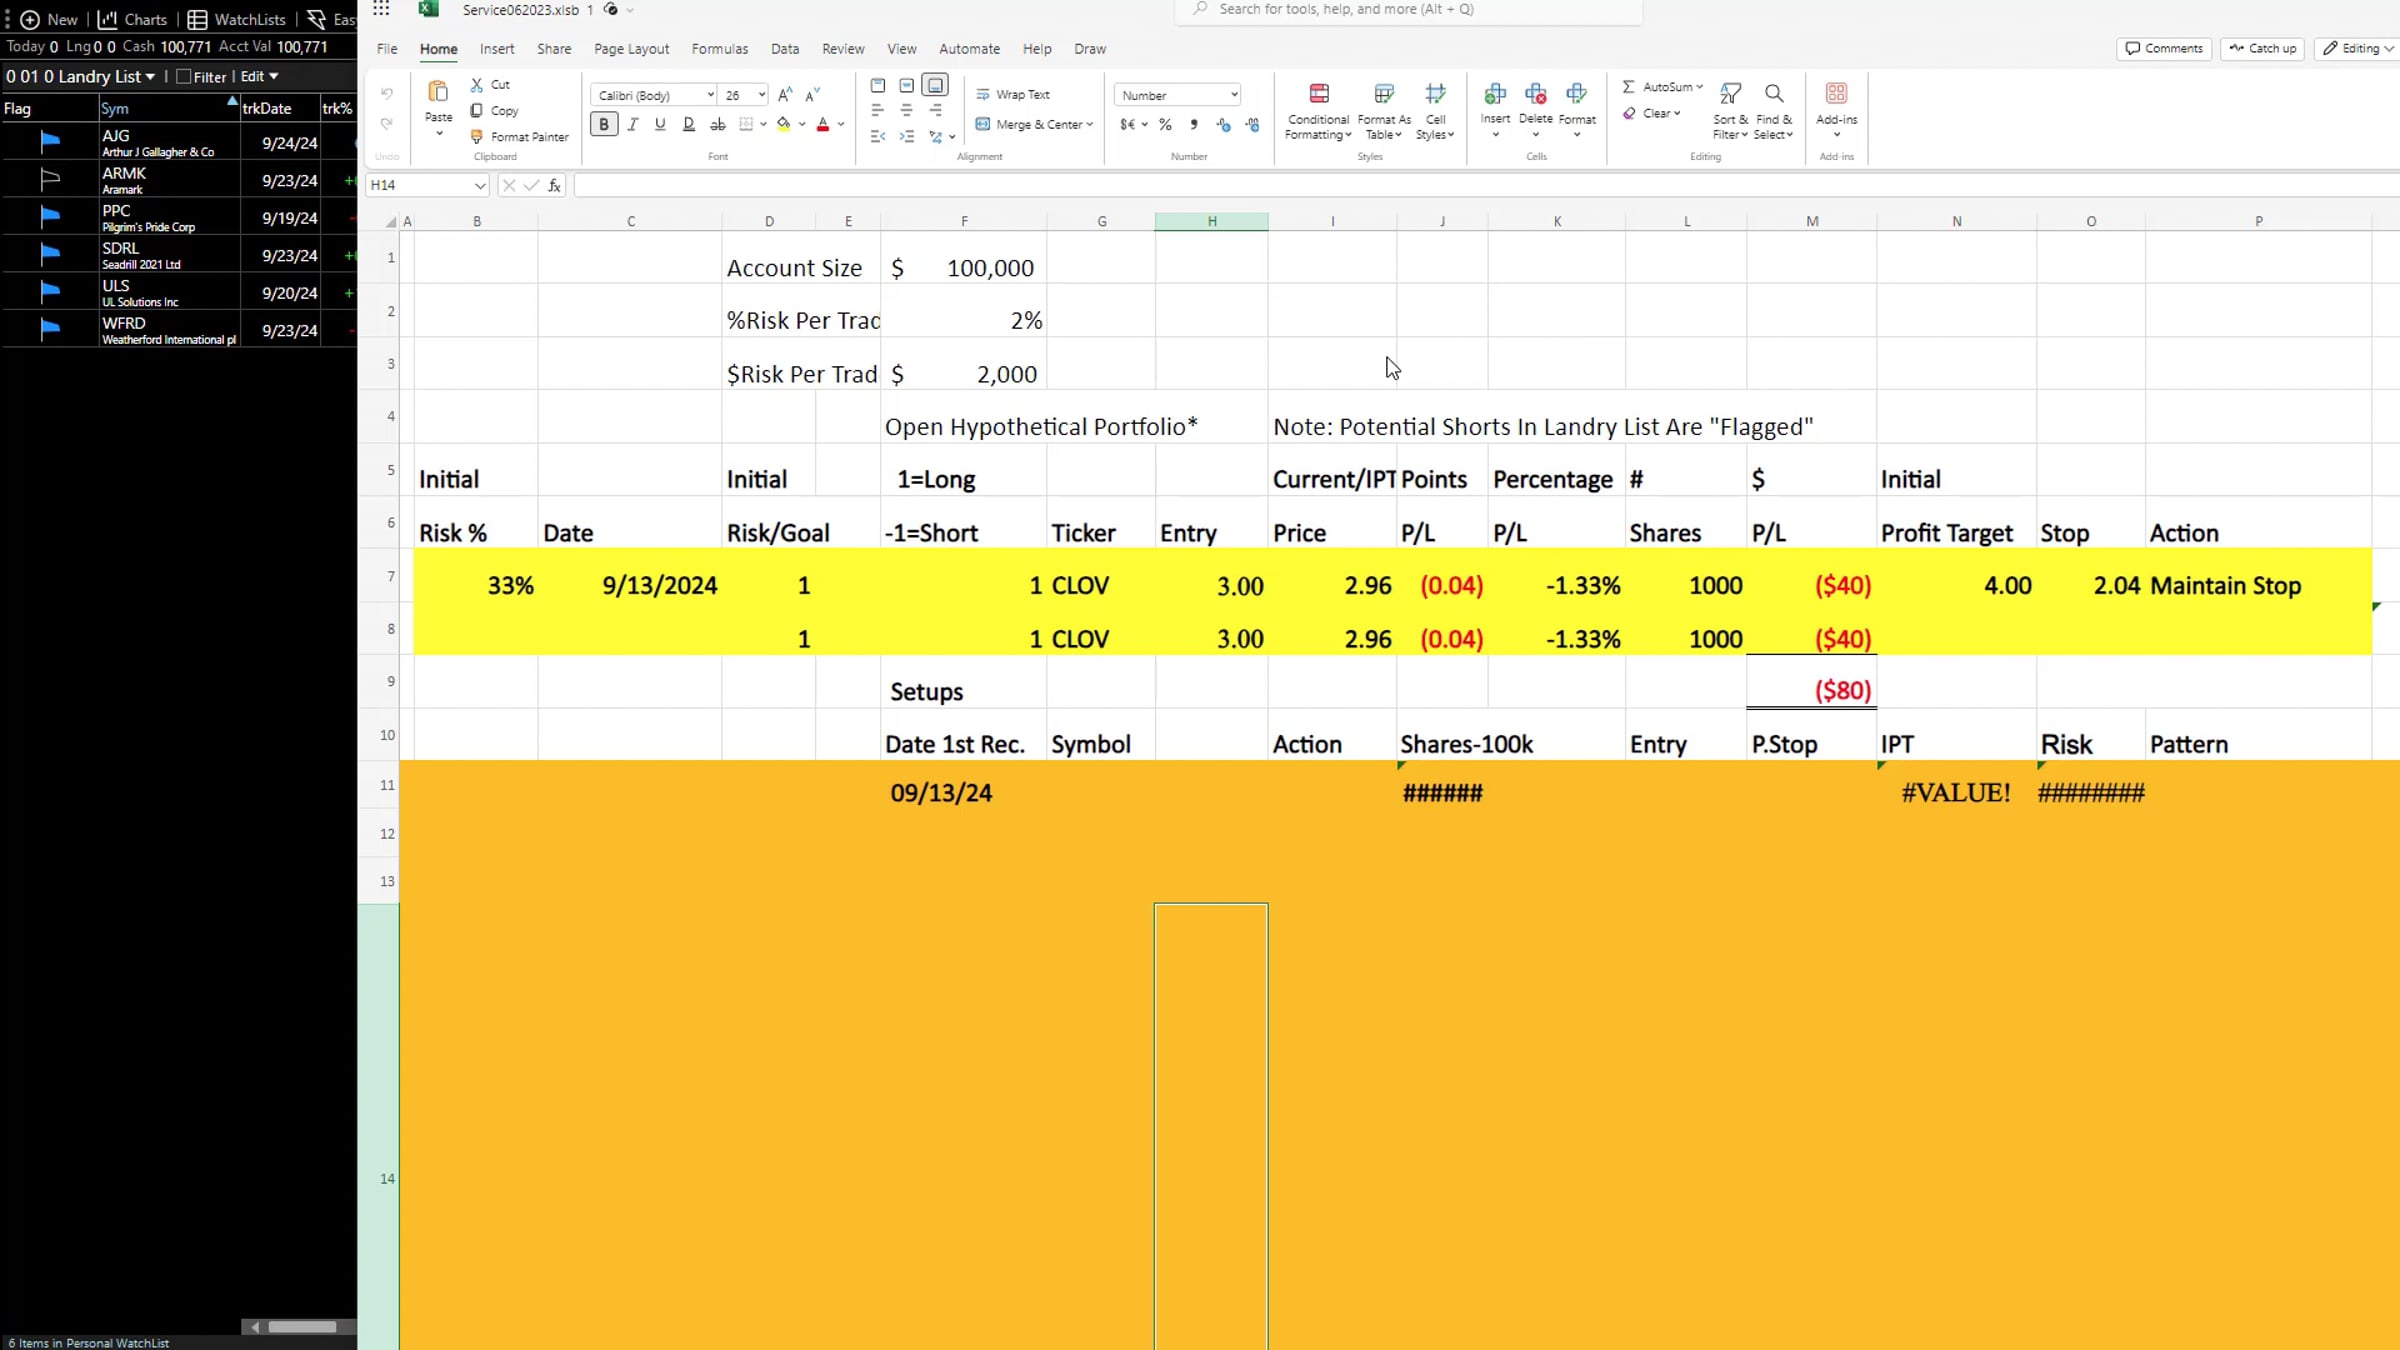2400x1350 pixels.
Task: Decrease indent in Alignment group
Action: tap(878, 136)
